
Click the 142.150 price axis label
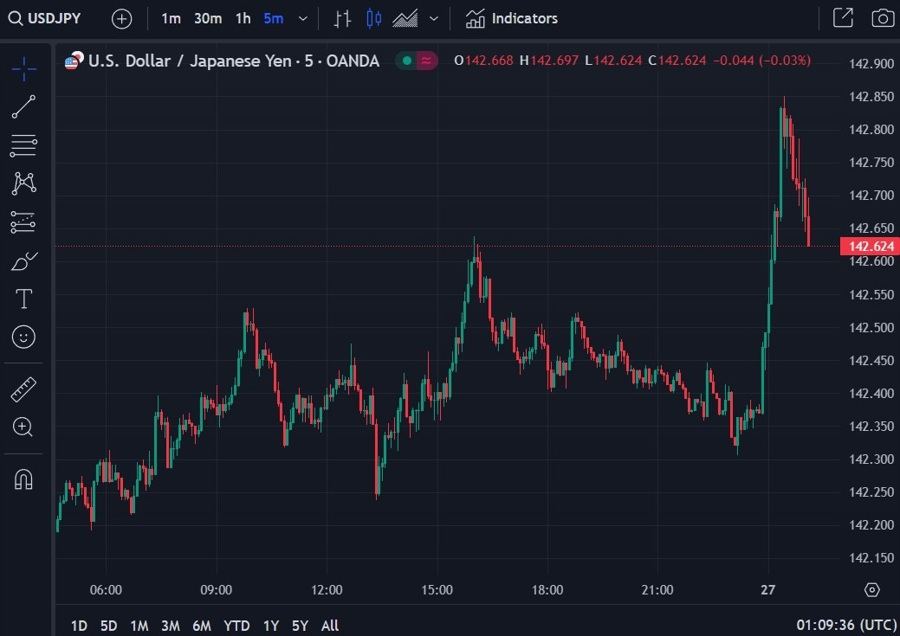coord(871,558)
